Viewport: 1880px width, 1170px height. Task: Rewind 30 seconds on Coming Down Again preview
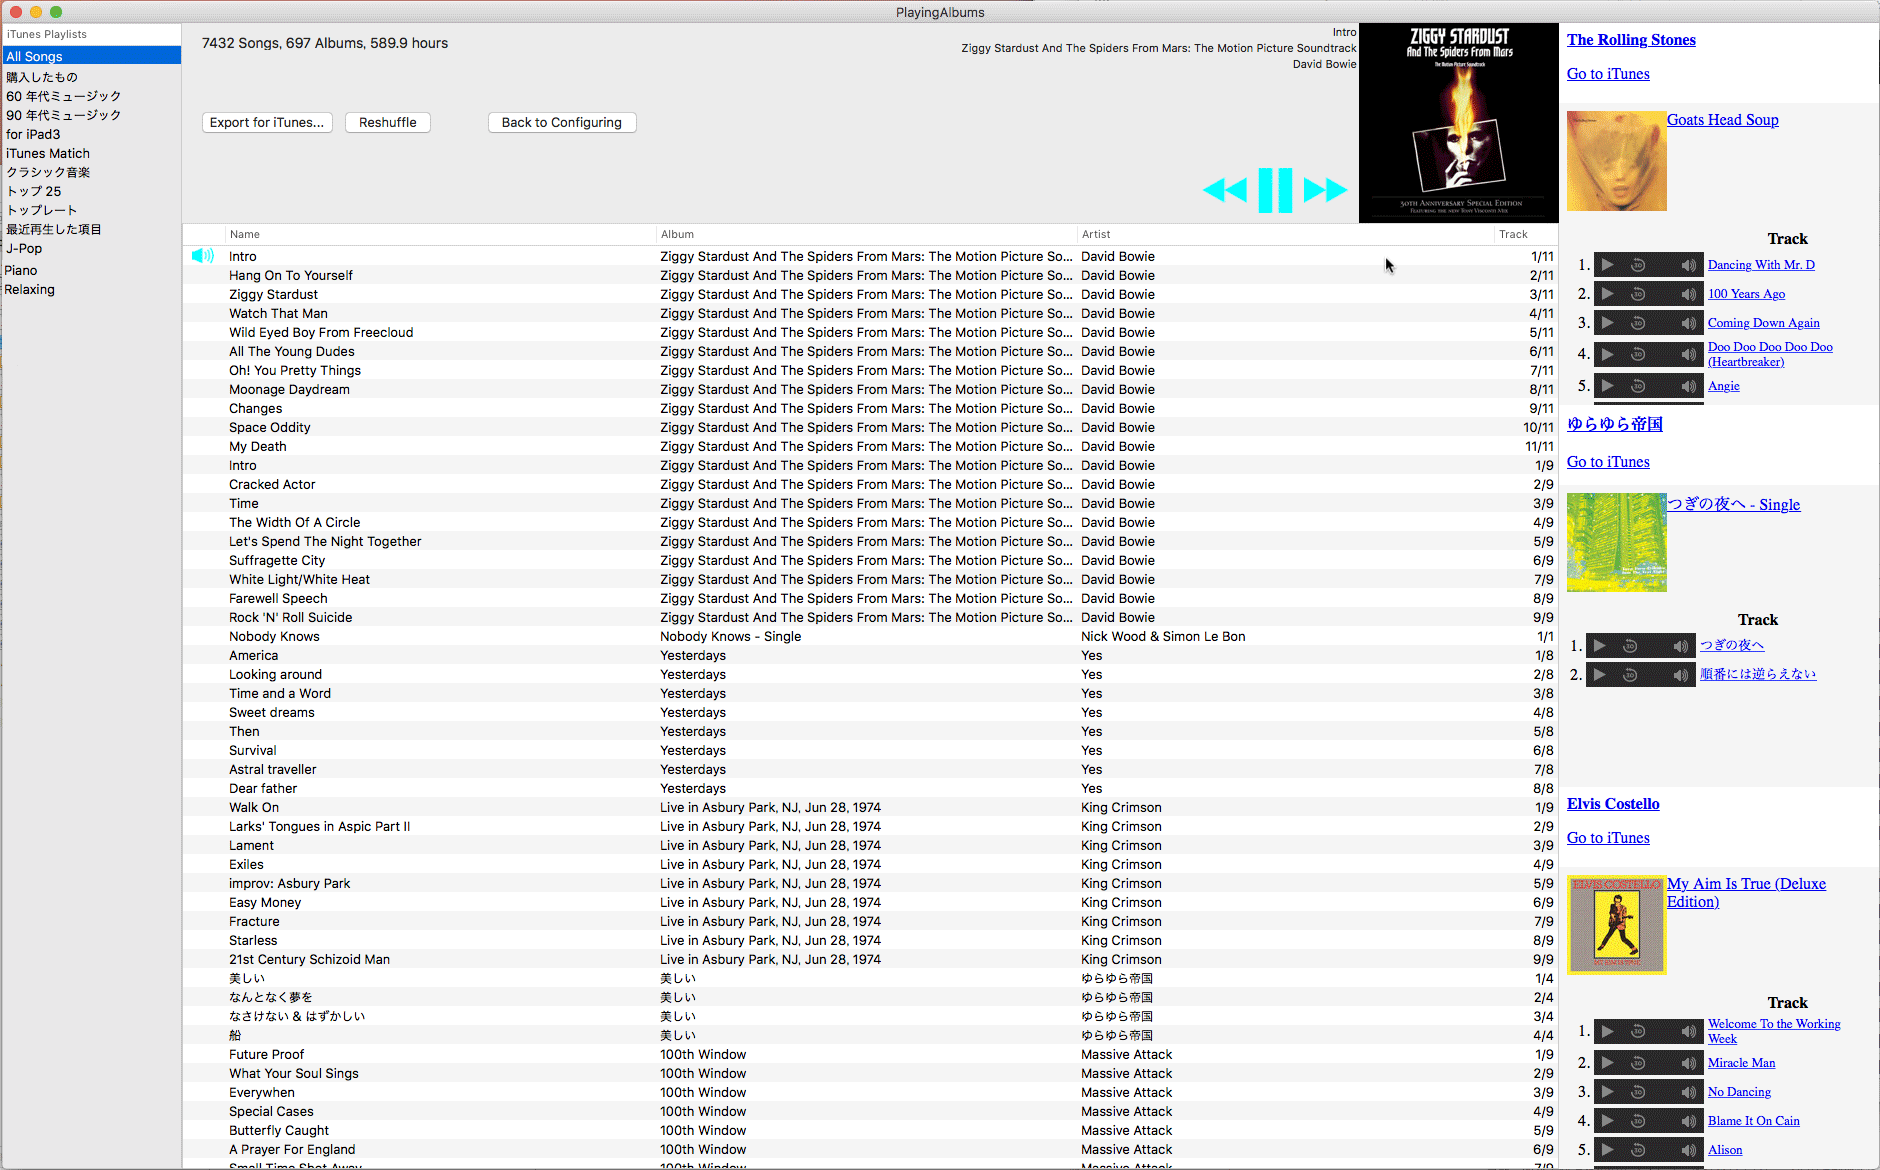pos(1638,323)
